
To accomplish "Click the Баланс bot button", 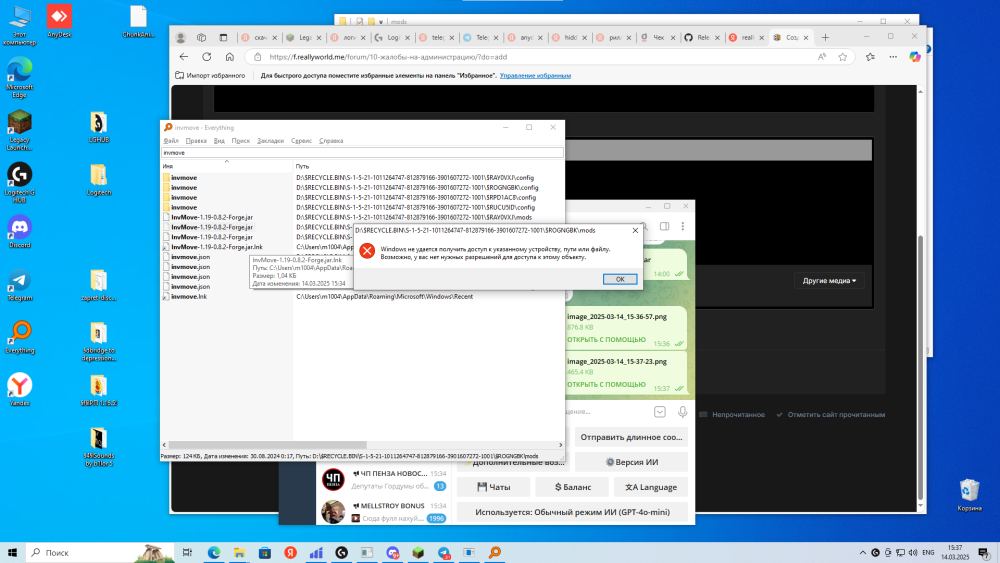I will coord(572,486).
